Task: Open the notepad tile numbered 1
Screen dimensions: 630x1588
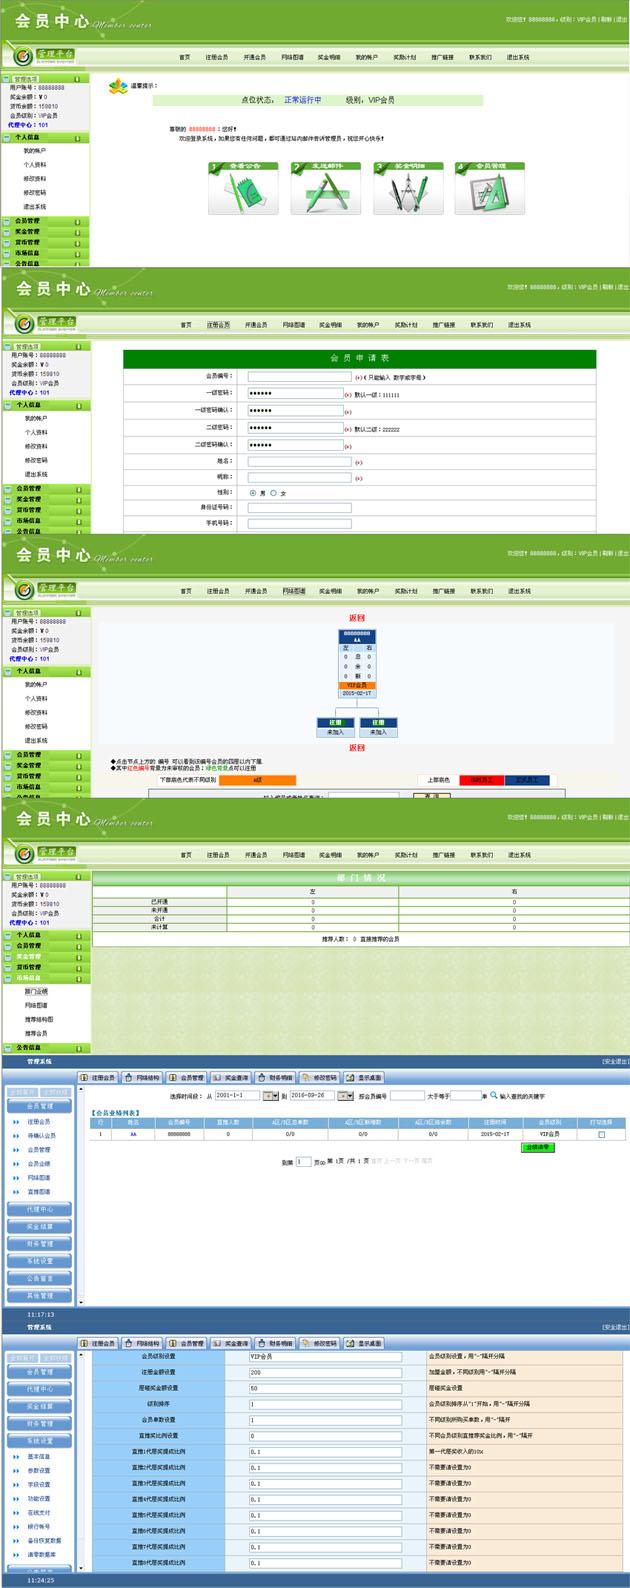Action: (x=229, y=190)
